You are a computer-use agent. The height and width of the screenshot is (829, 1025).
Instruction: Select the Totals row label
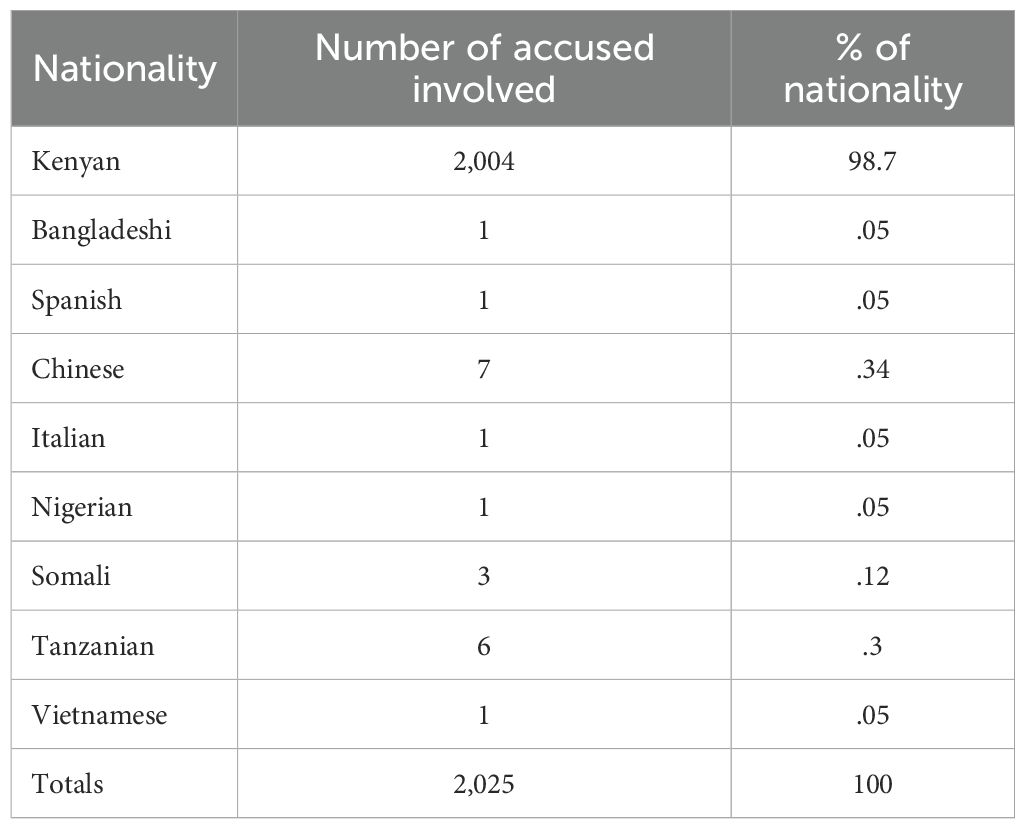pos(67,784)
